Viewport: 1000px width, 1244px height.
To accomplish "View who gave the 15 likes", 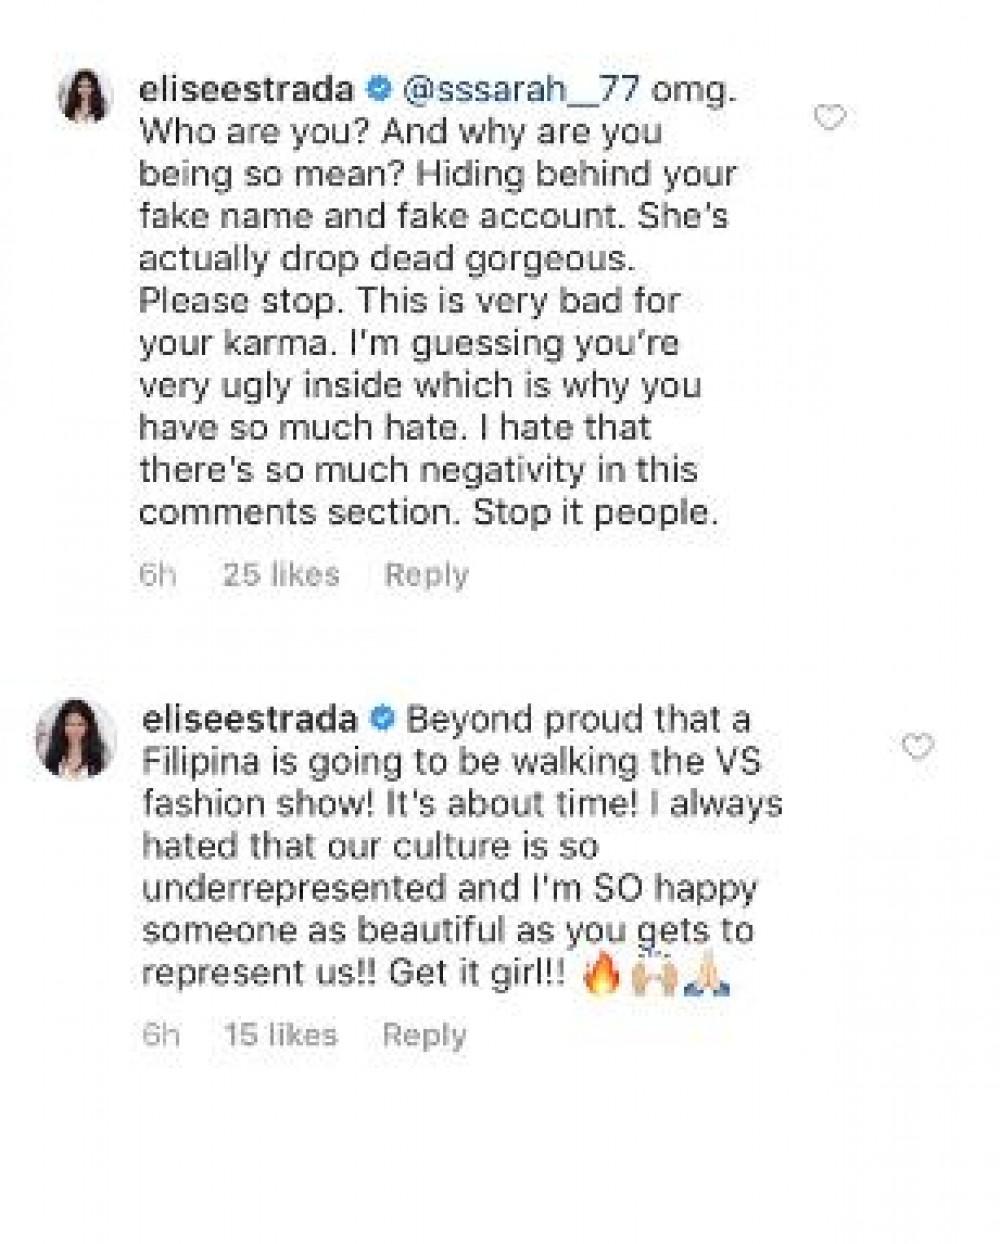I will pyautogui.click(x=281, y=1035).
